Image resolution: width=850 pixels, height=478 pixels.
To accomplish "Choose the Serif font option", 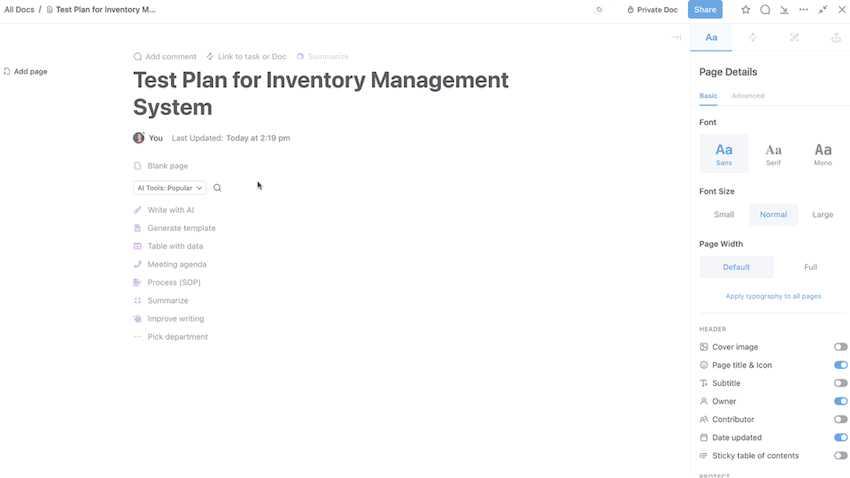I will pos(773,154).
